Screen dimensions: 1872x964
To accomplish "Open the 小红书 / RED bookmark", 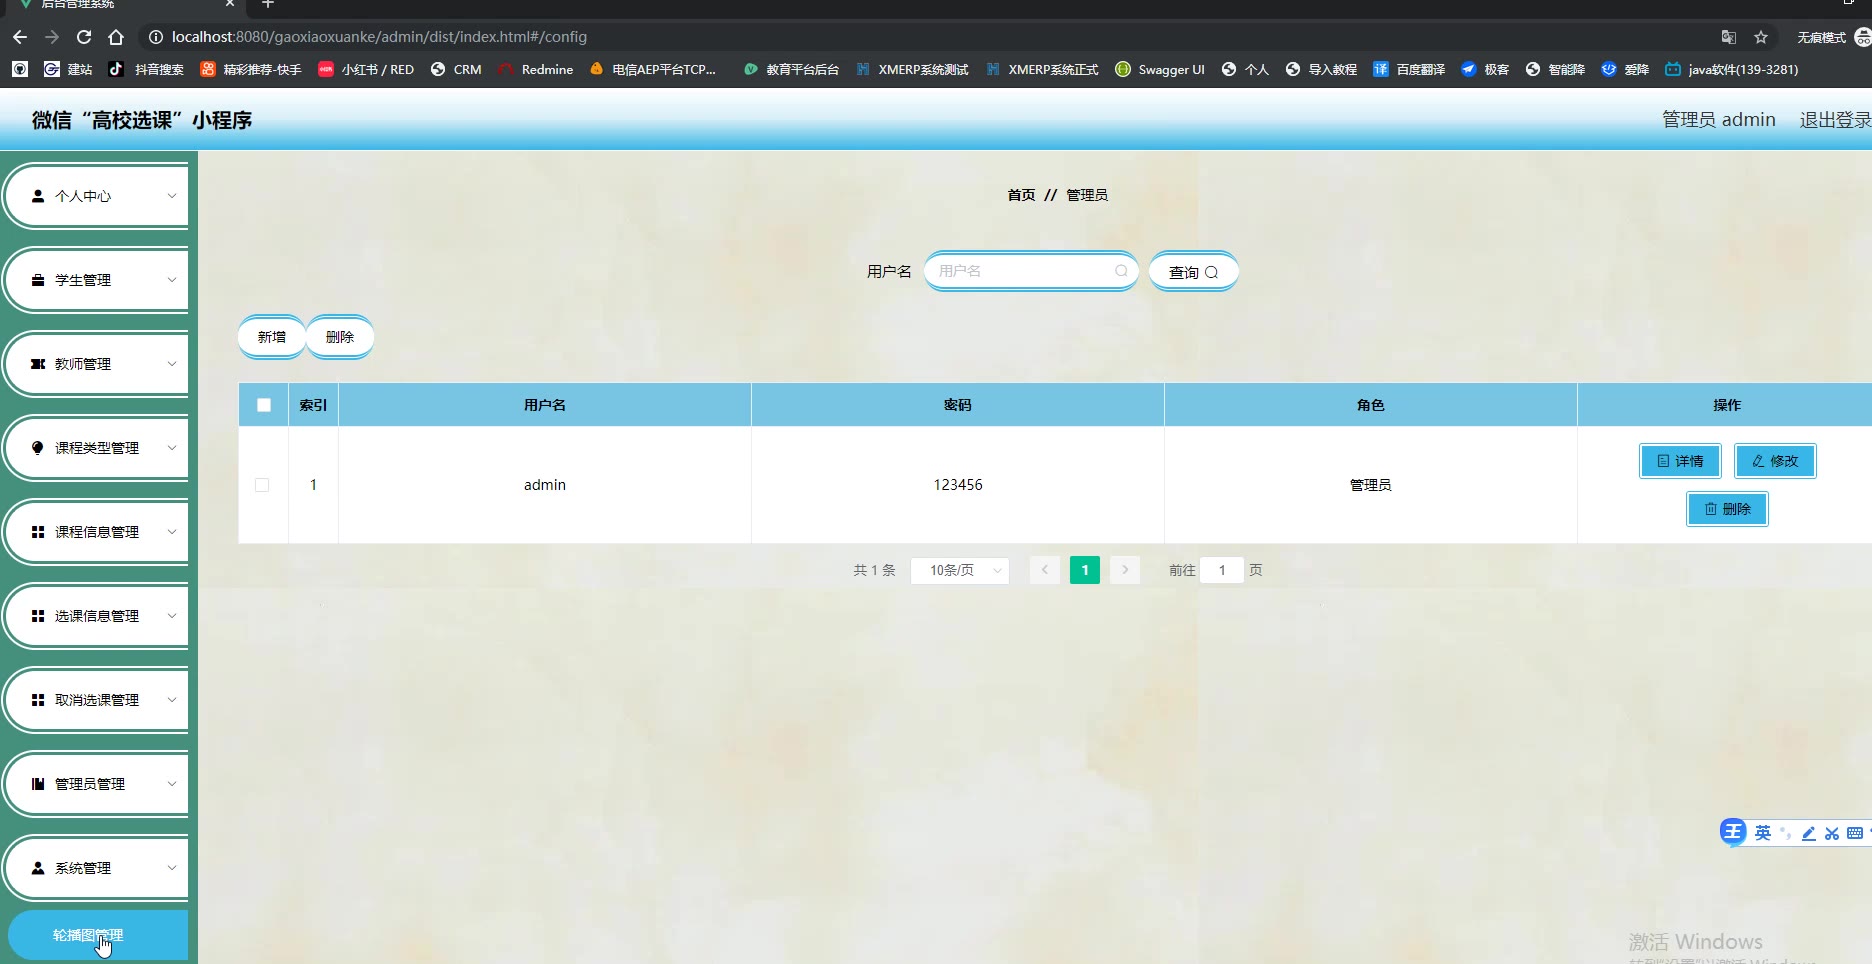I will click(x=366, y=69).
